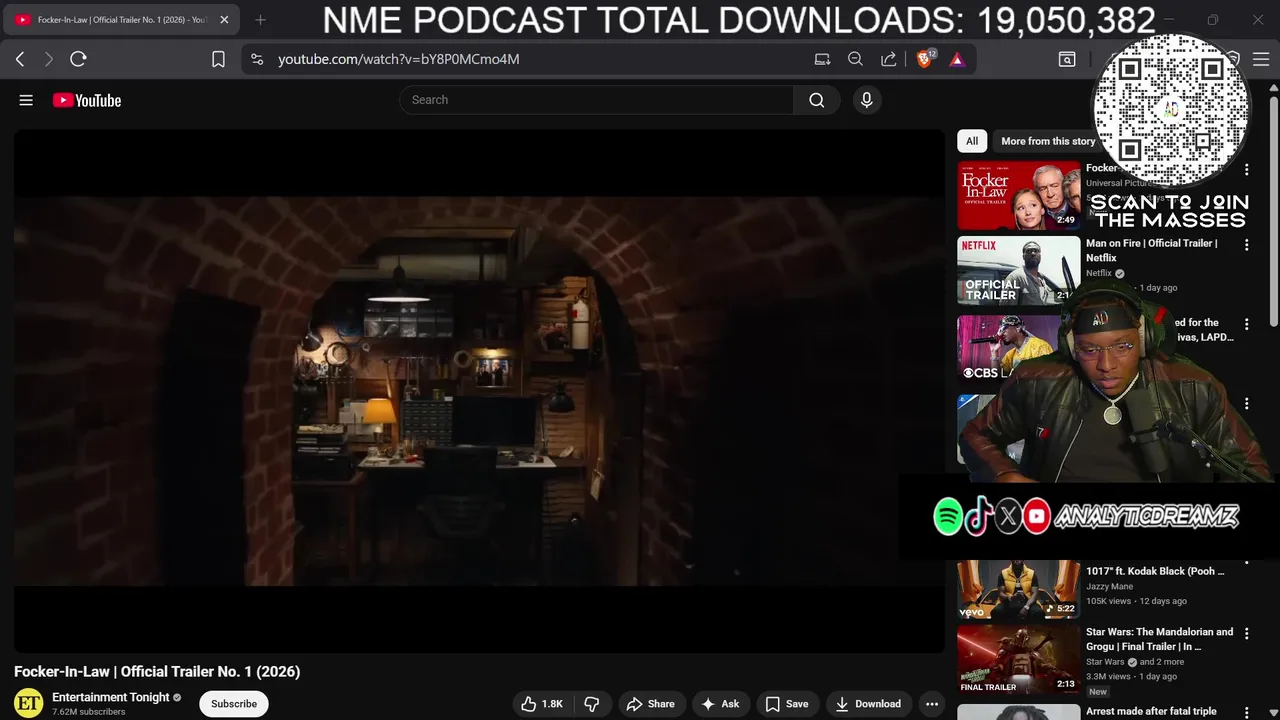Click the Arrest made after fatal triple title
The width and height of the screenshot is (1280, 720).
tap(1151, 712)
